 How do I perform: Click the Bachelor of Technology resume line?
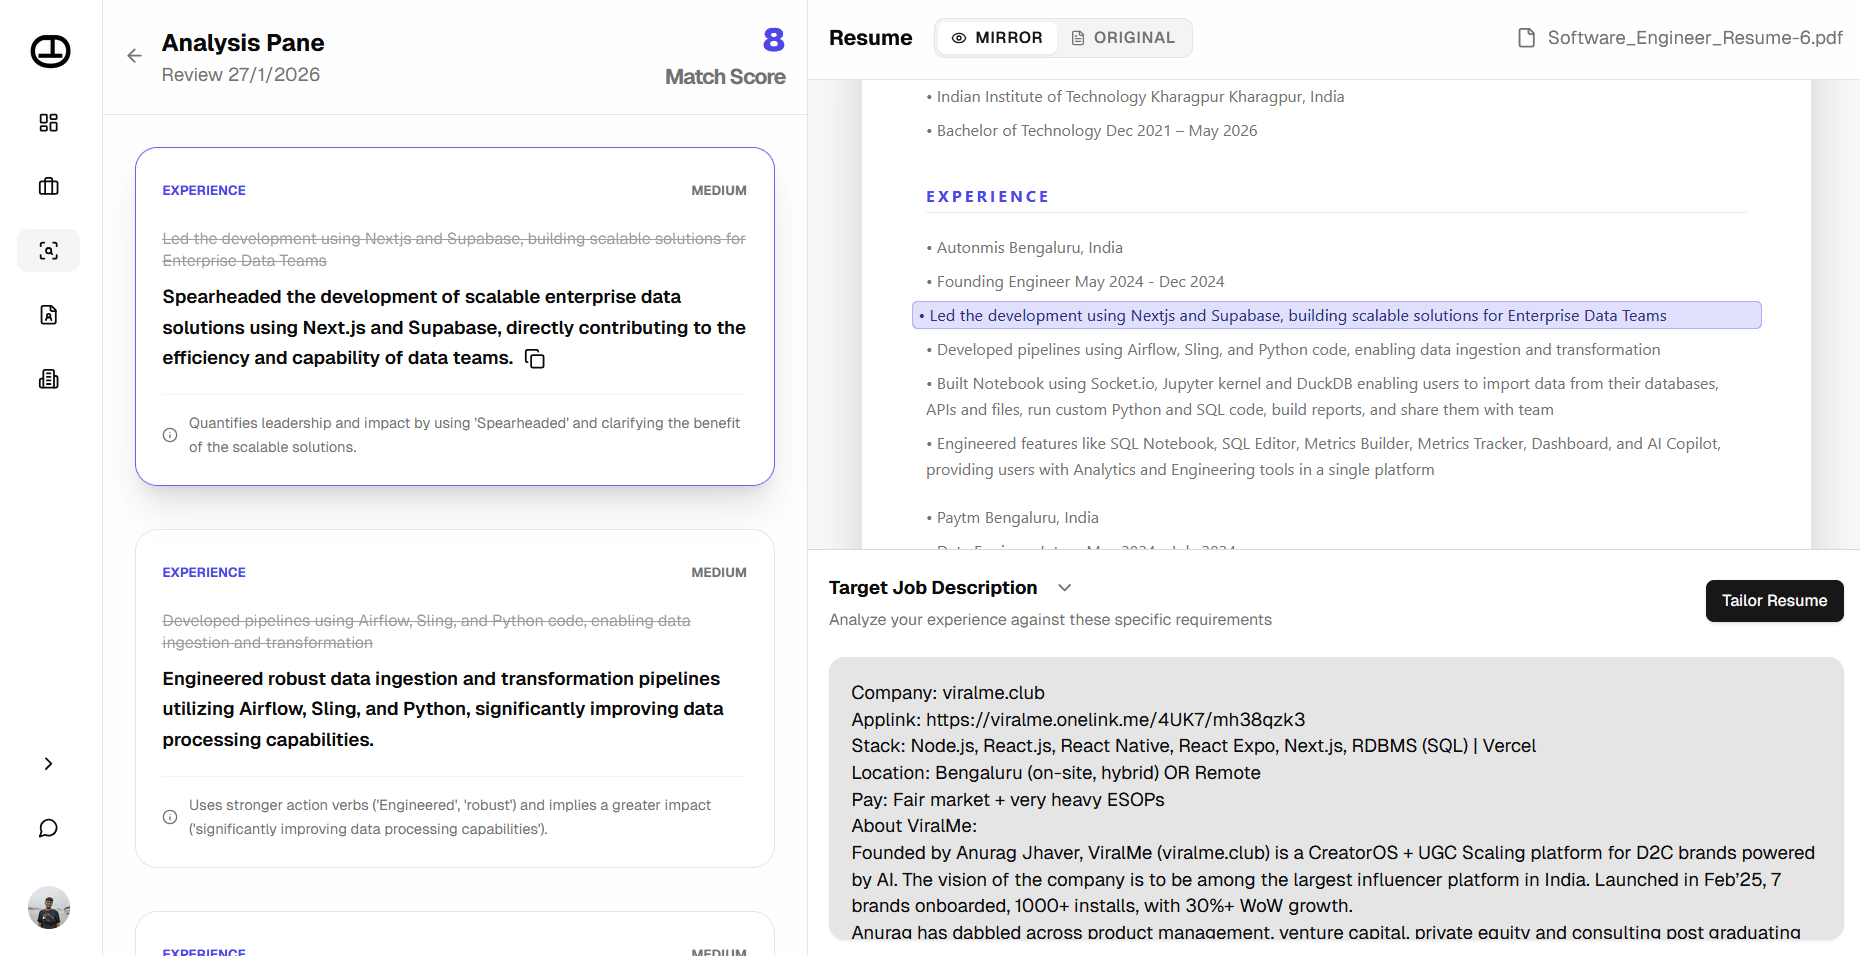(1092, 131)
